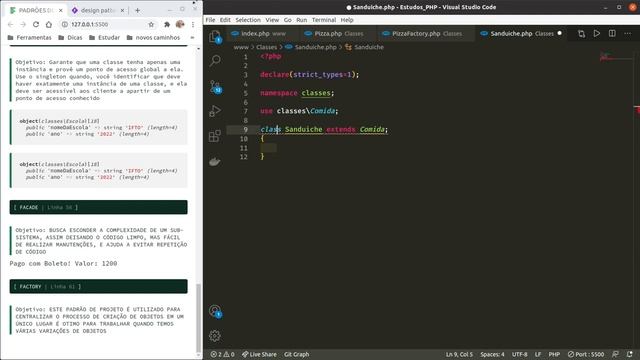Open the Help menu
640x360 pixels.
click(x=347, y=20)
